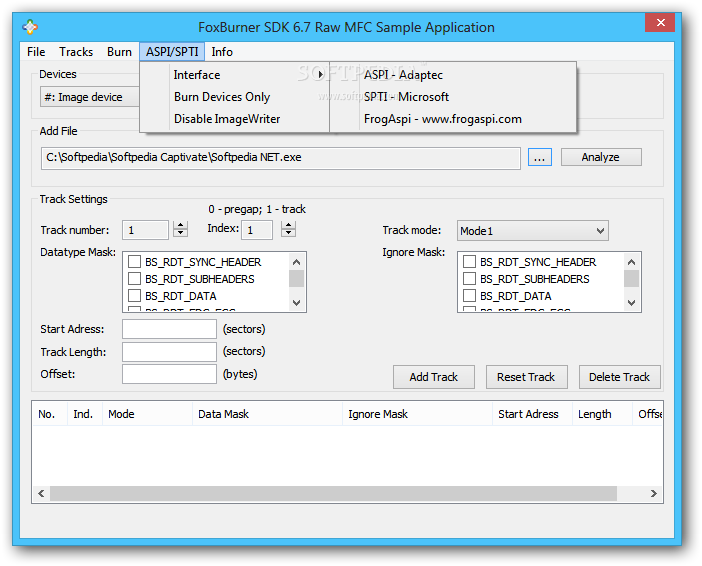Open the File menu

tap(36, 52)
